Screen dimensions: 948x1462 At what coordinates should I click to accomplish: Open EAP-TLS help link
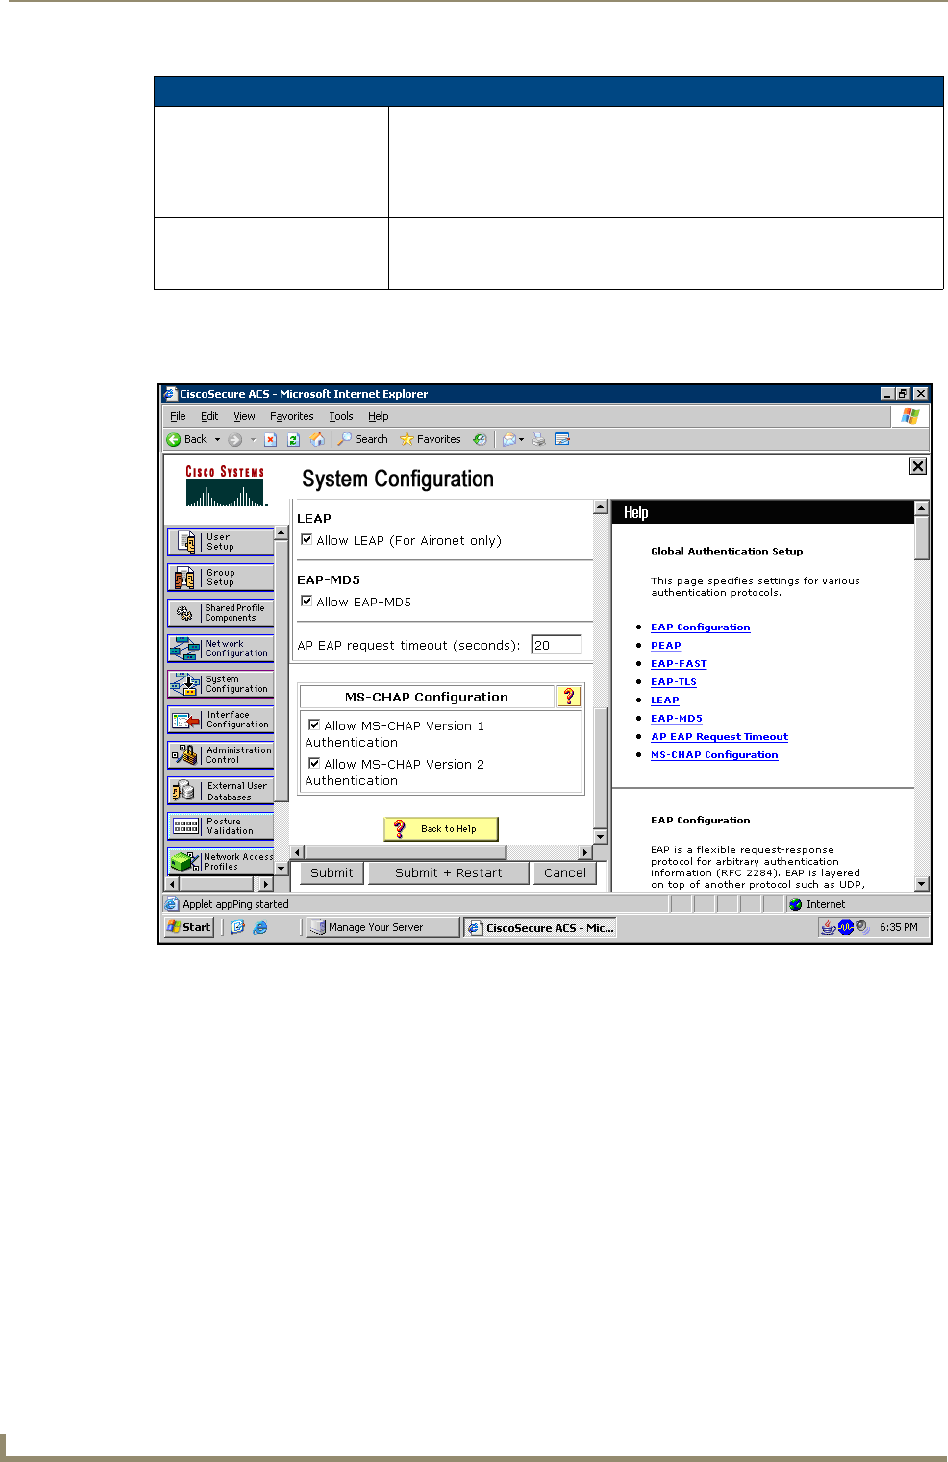674,682
